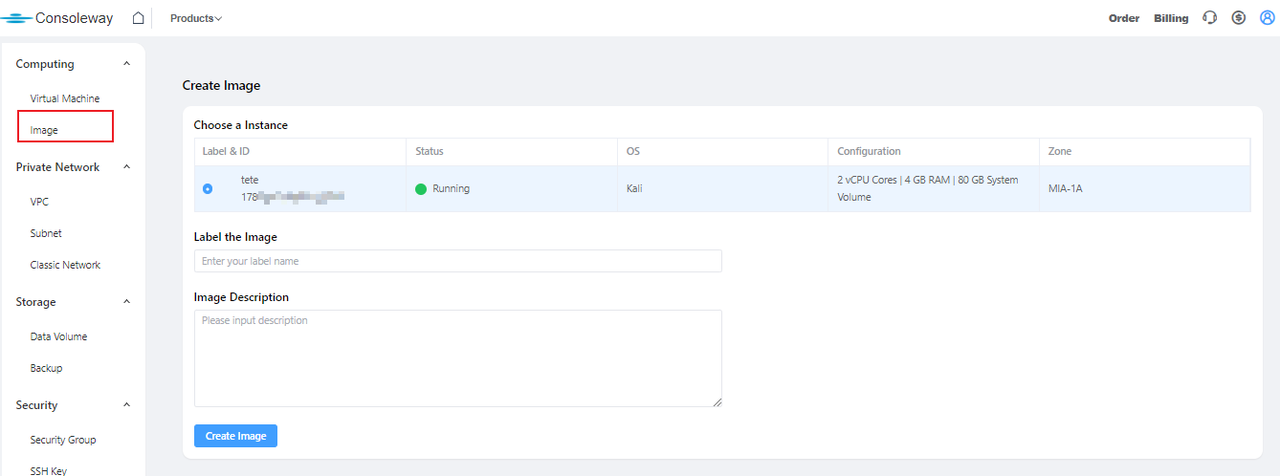The image size is (1280, 476).
Task: Open the customer support headset icon
Action: (x=1210, y=18)
